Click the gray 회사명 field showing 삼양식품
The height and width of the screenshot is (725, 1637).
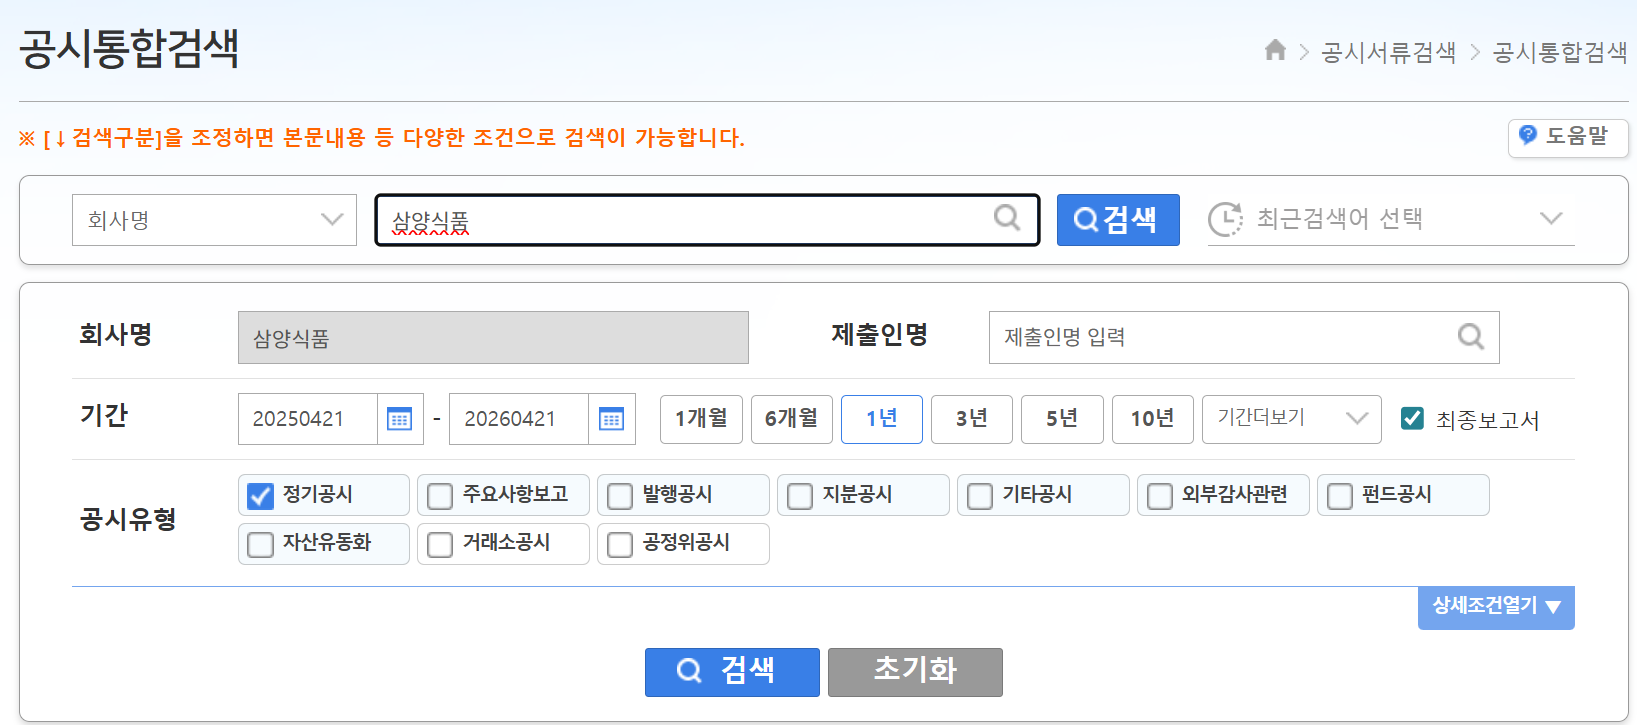(493, 338)
